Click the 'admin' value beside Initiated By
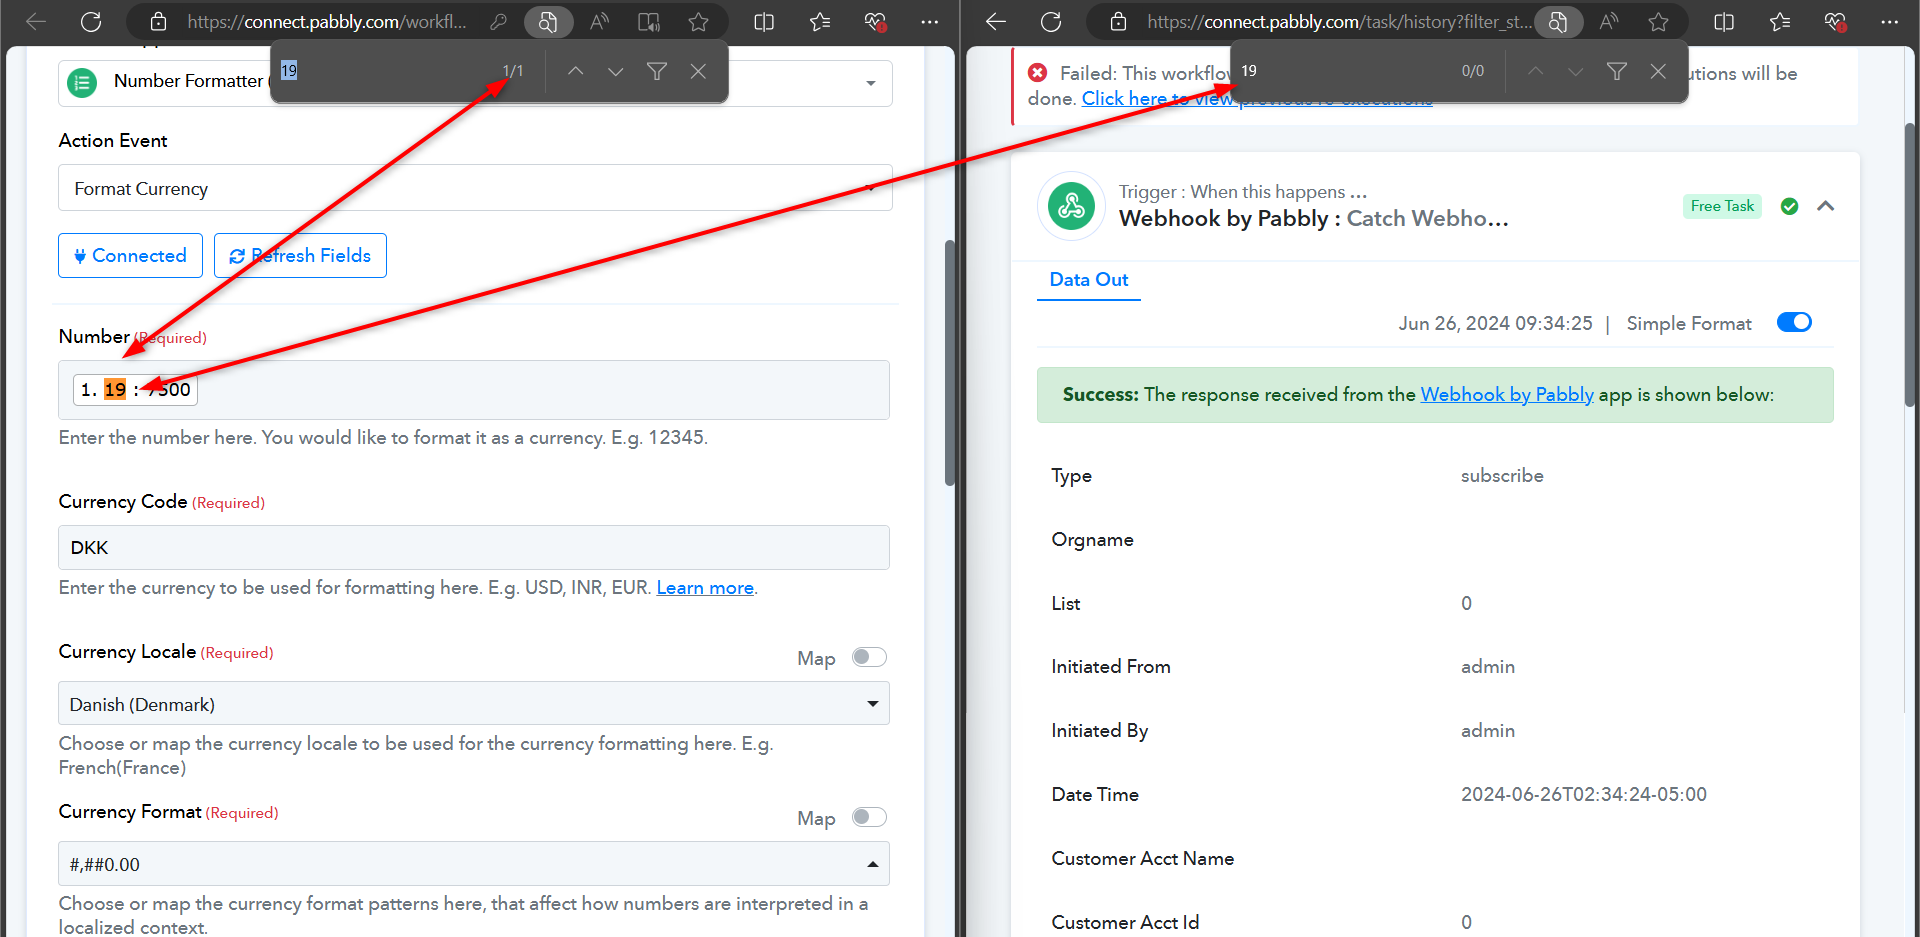This screenshot has height=937, width=1920. tap(1488, 731)
